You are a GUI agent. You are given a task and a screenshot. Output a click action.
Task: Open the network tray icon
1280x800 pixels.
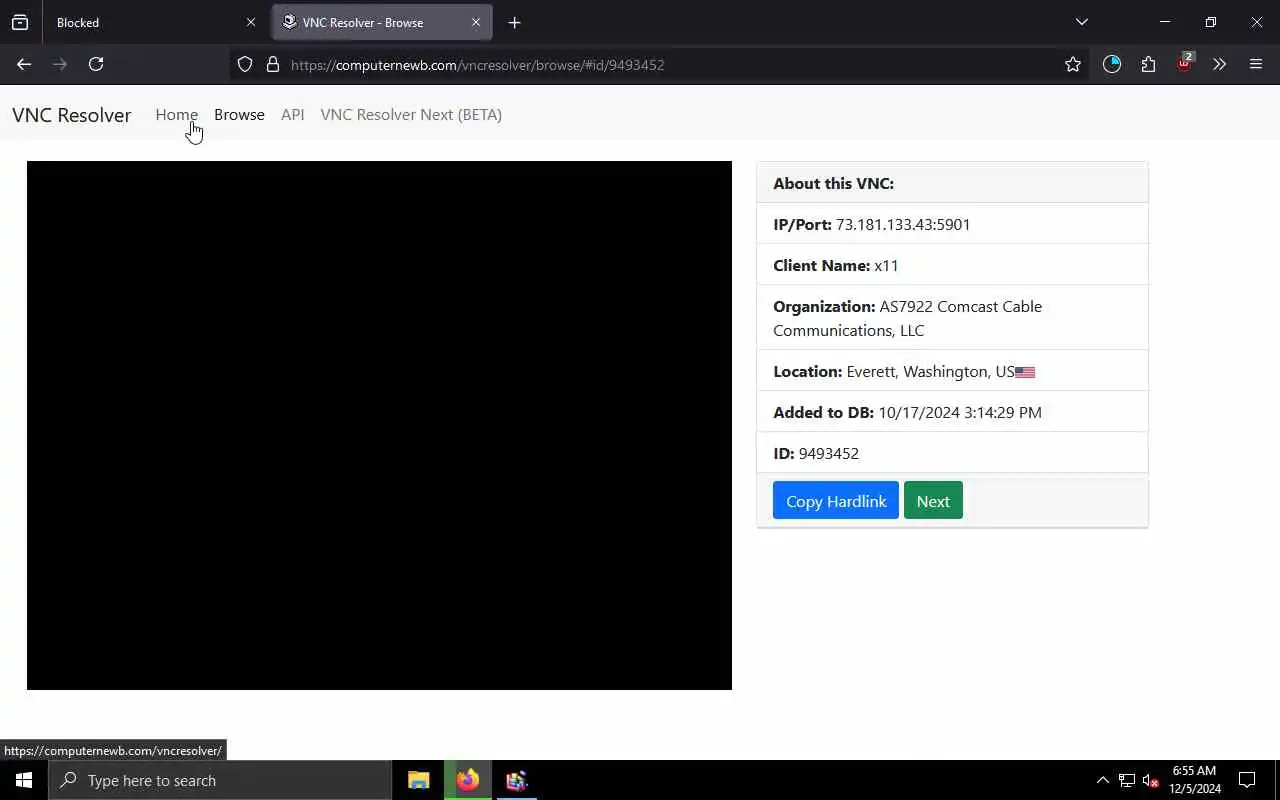1127,781
